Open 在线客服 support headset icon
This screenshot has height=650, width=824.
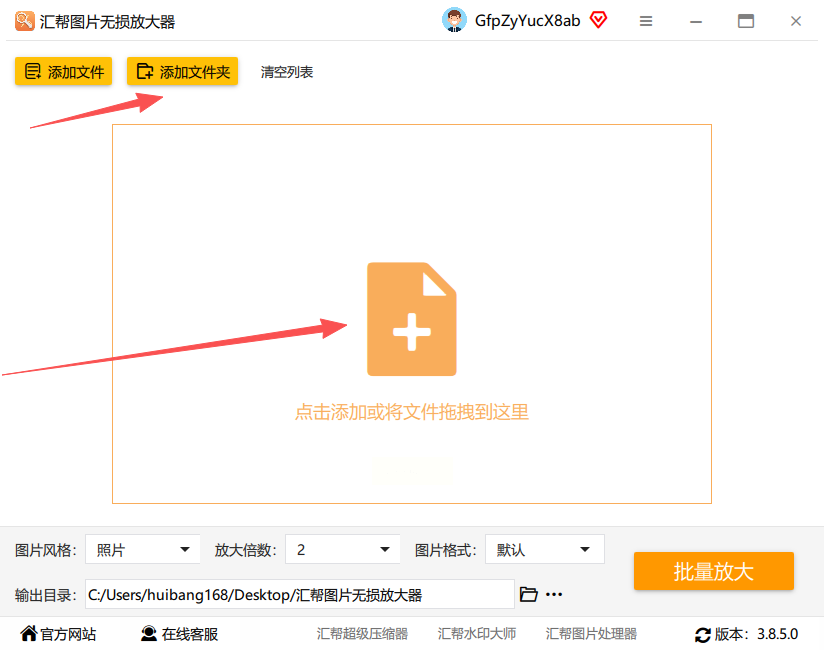coord(149,634)
